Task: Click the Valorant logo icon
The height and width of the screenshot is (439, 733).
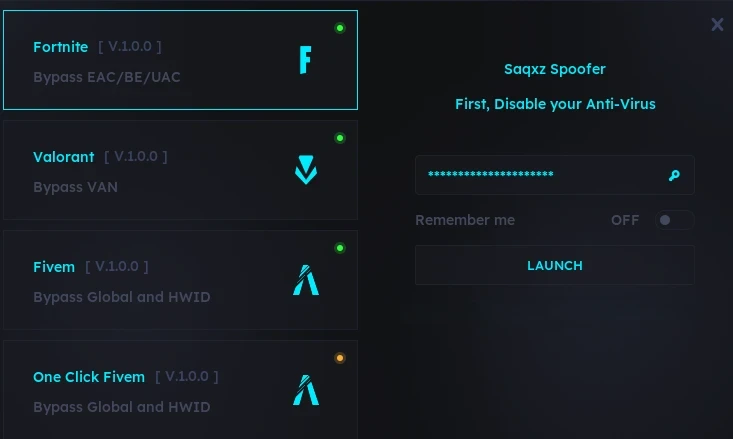Action: coord(305,170)
